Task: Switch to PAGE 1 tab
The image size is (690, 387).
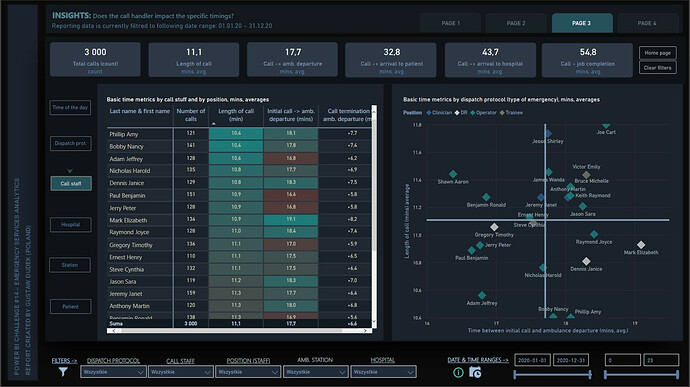Action: click(x=451, y=23)
